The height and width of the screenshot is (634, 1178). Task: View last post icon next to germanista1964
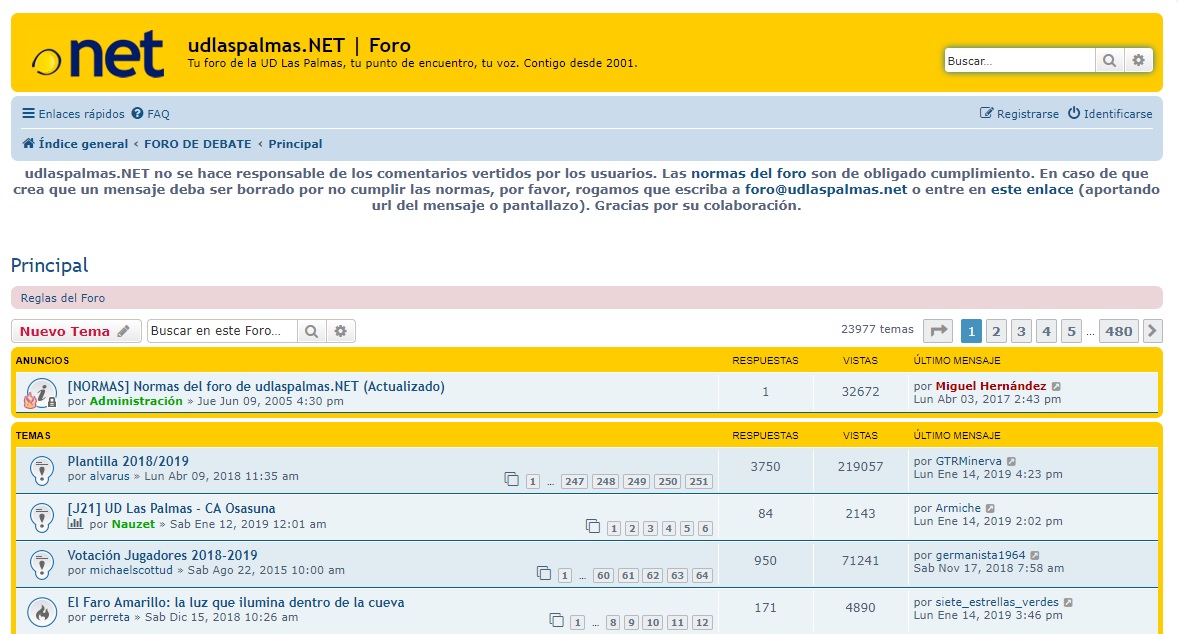click(1035, 556)
